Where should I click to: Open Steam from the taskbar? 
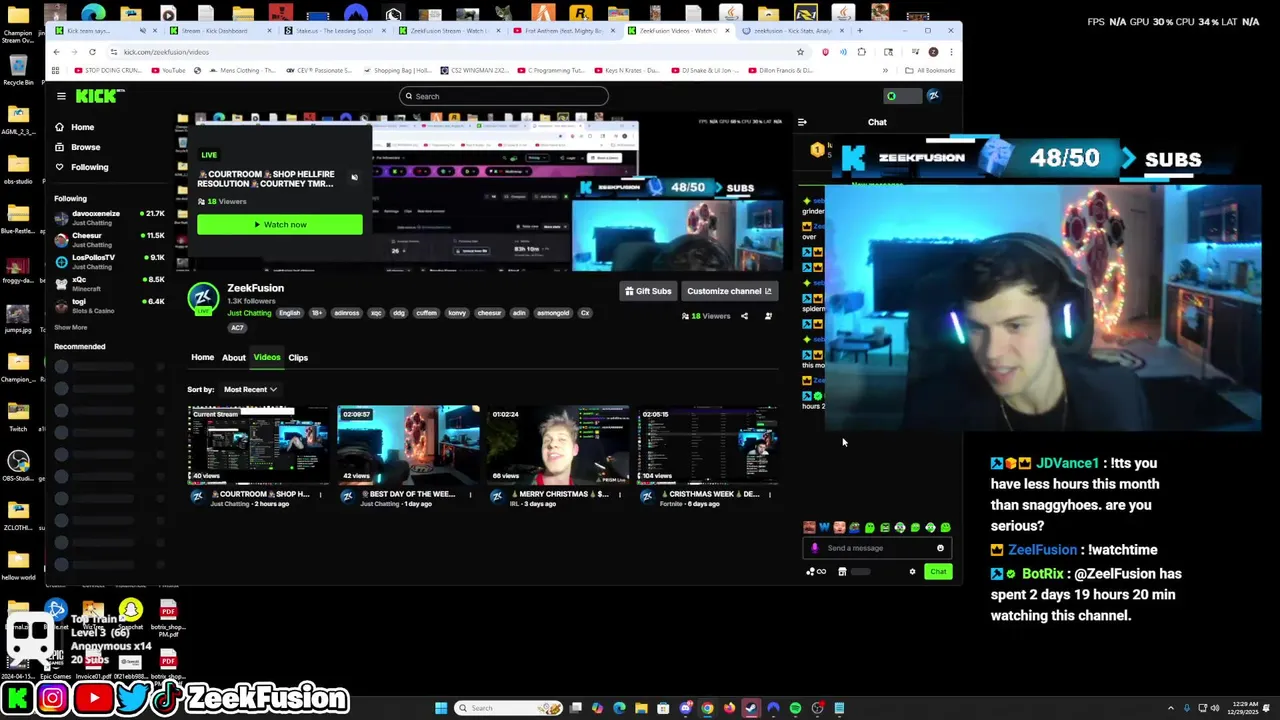click(751, 708)
